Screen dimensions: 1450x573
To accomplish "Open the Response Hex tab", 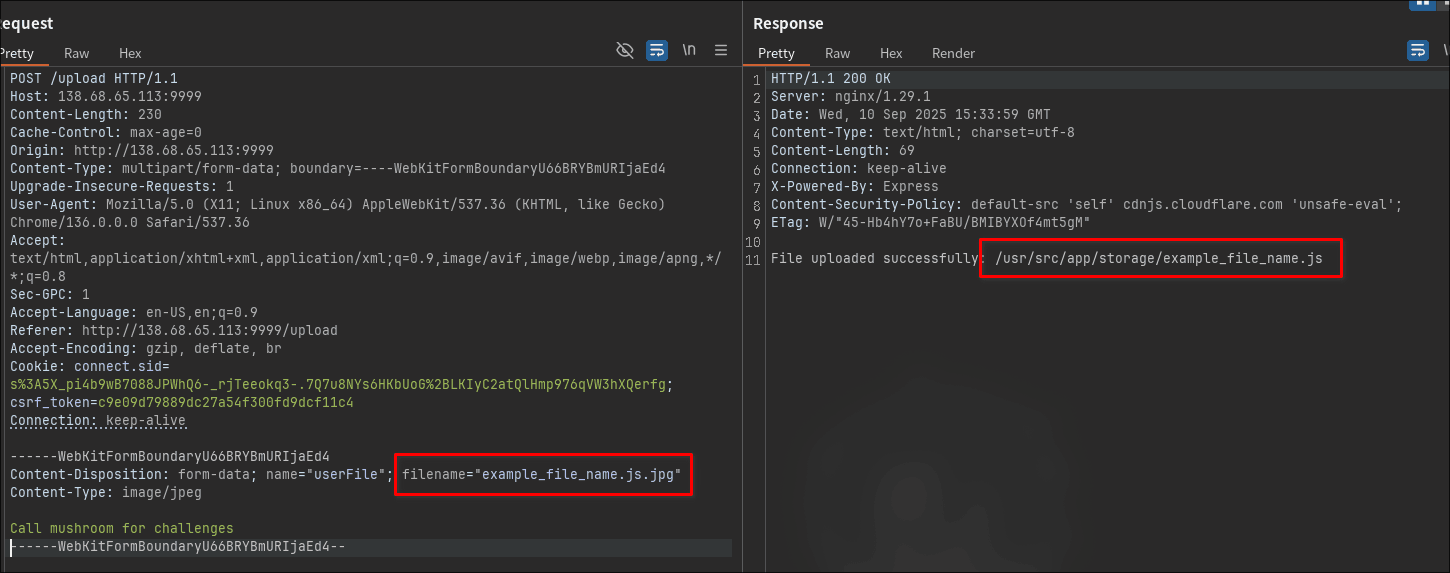I will coord(891,53).
